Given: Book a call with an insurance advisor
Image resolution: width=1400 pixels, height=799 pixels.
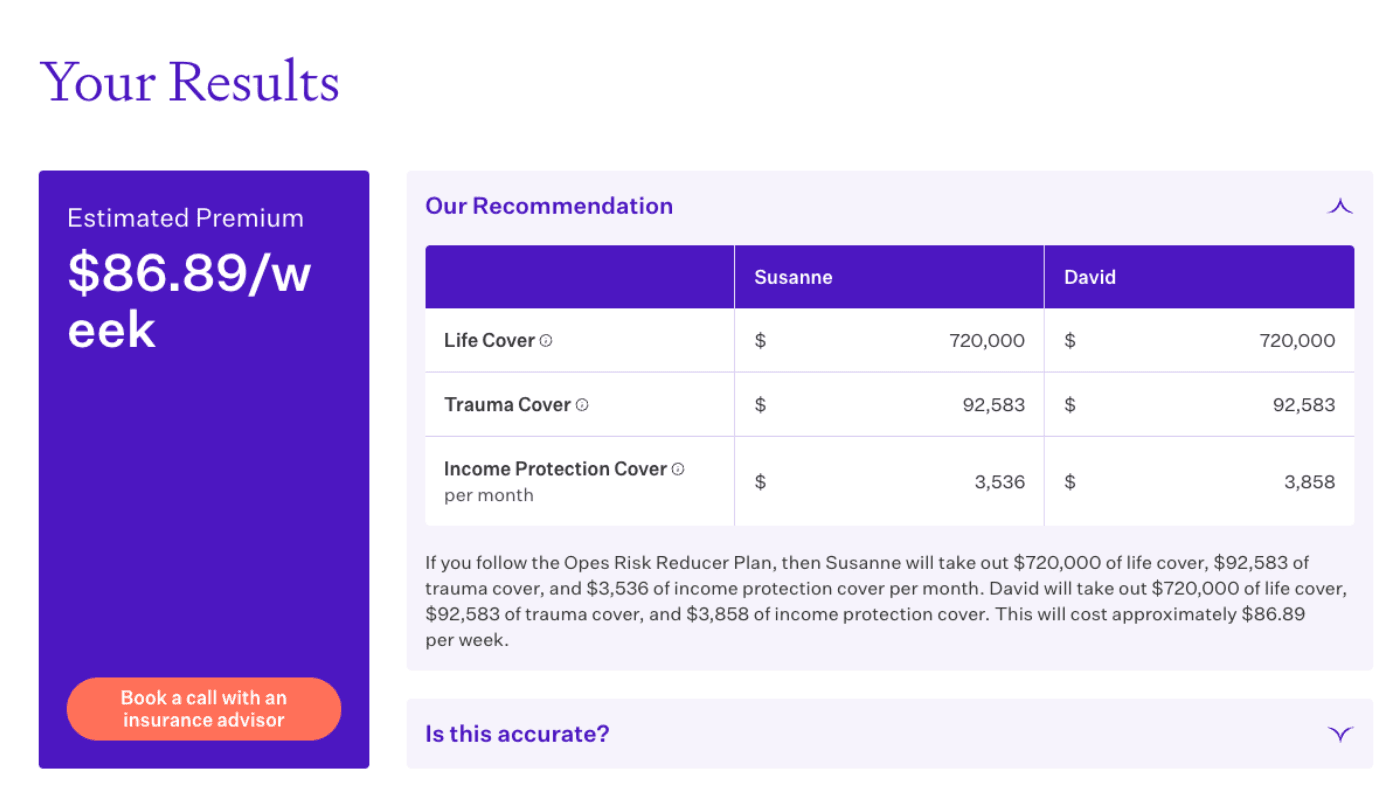Looking at the screenshot, I should point(204,709).
